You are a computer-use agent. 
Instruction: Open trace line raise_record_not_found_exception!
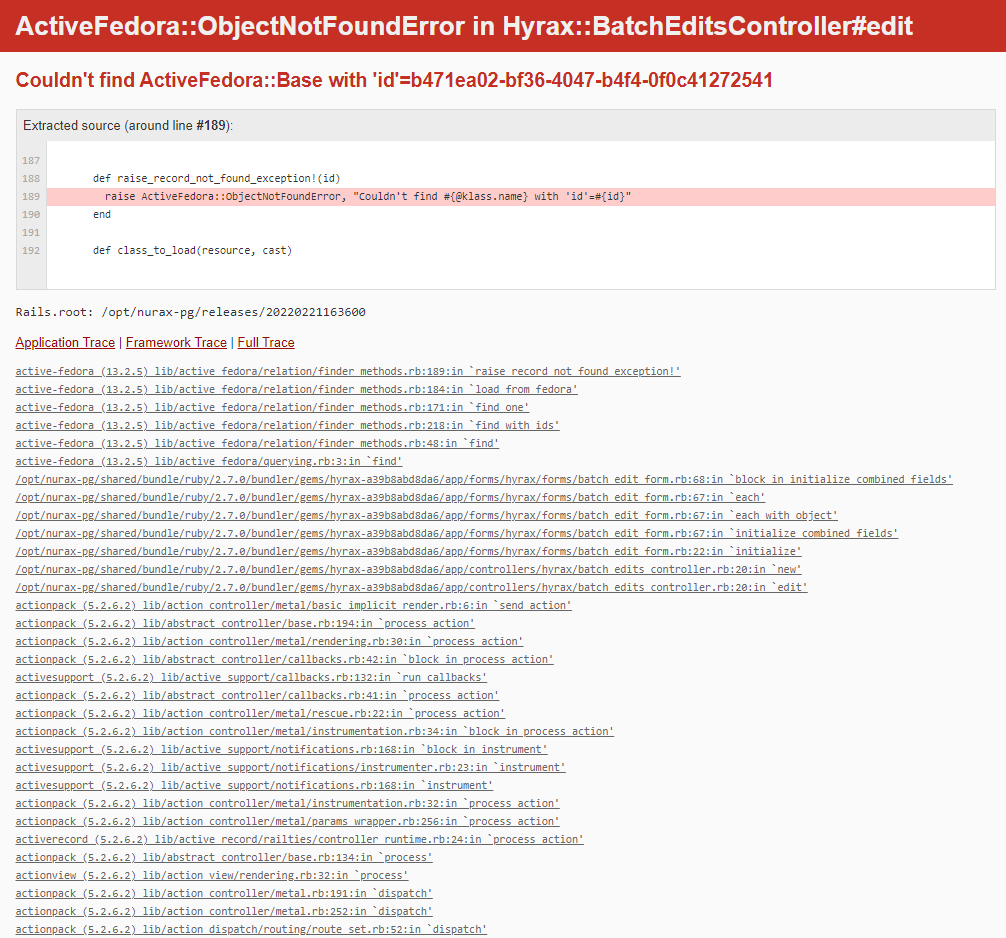point(348,371)
